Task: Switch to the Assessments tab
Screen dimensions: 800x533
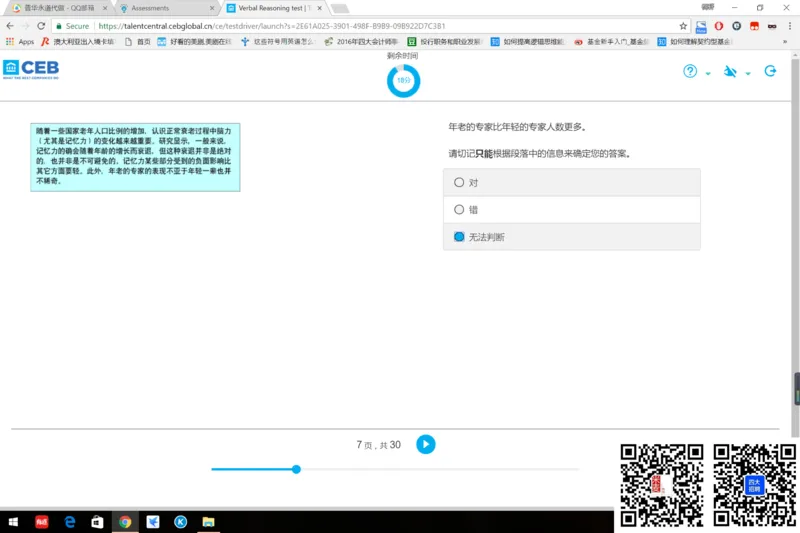Action: tap(164, 8)
